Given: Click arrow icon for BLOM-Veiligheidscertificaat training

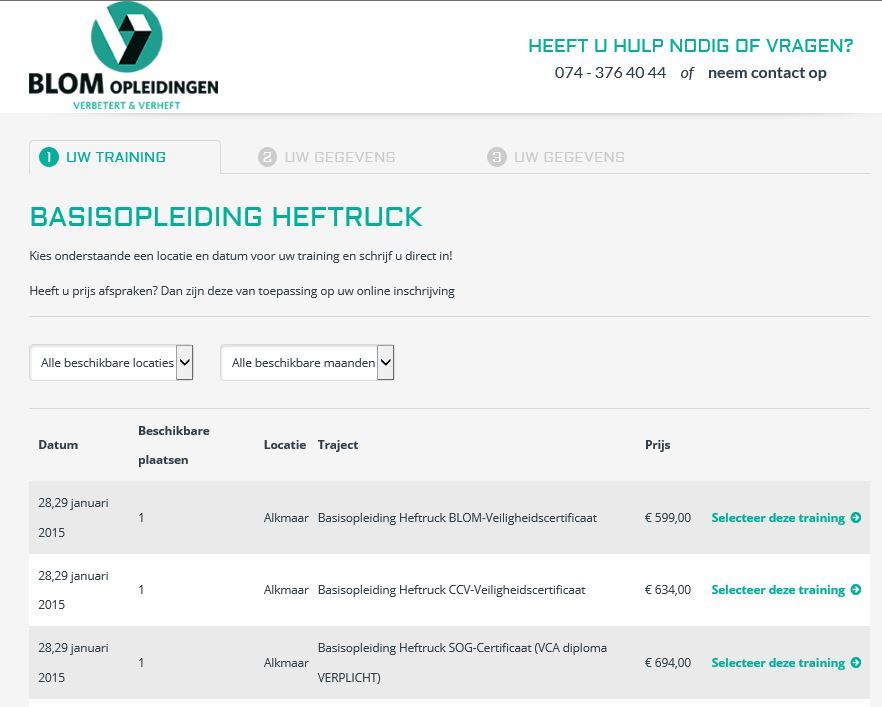Looking at the screenshot, I should (x=855, y=518).
